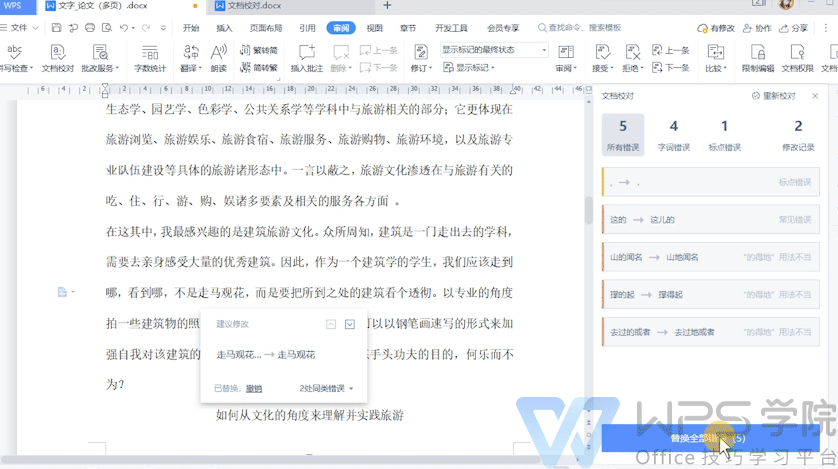Click the vertical document scrollbar

tap(588, 211)
